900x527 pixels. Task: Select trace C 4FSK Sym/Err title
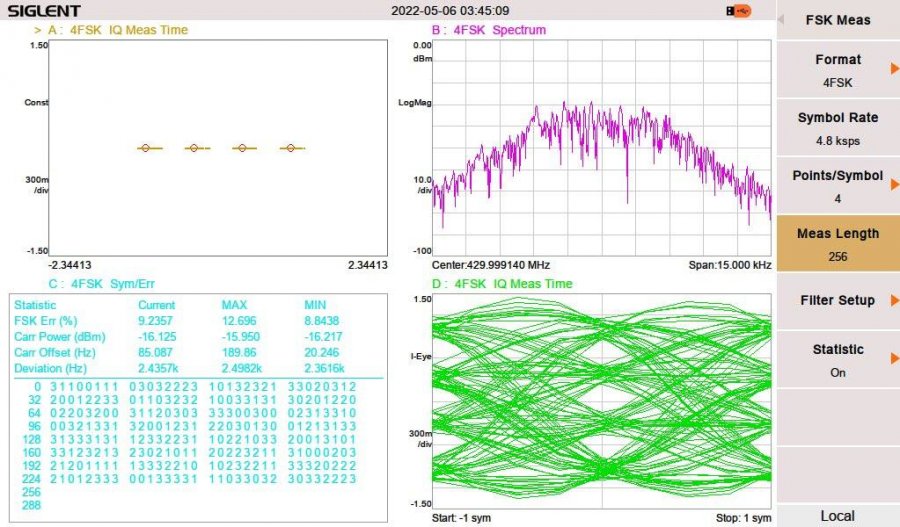102,284
